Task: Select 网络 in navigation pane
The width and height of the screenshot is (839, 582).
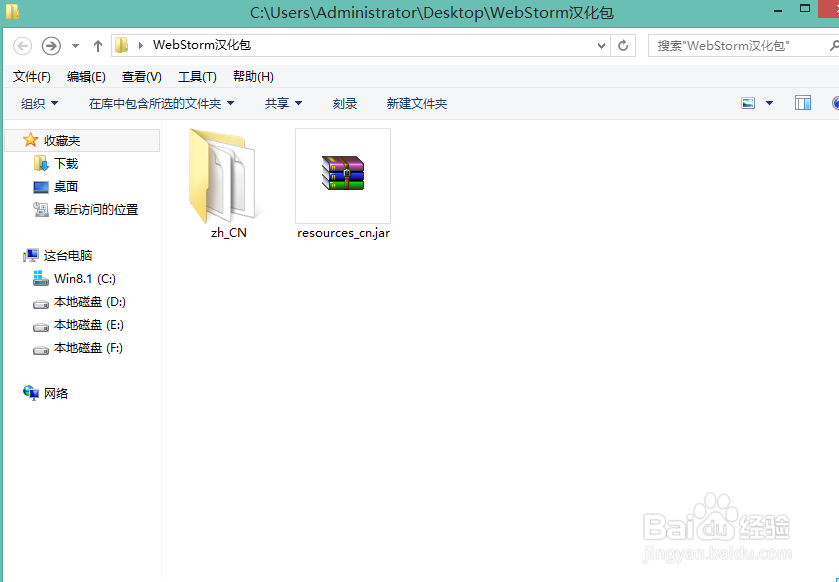Action: (x=45, y=394)
